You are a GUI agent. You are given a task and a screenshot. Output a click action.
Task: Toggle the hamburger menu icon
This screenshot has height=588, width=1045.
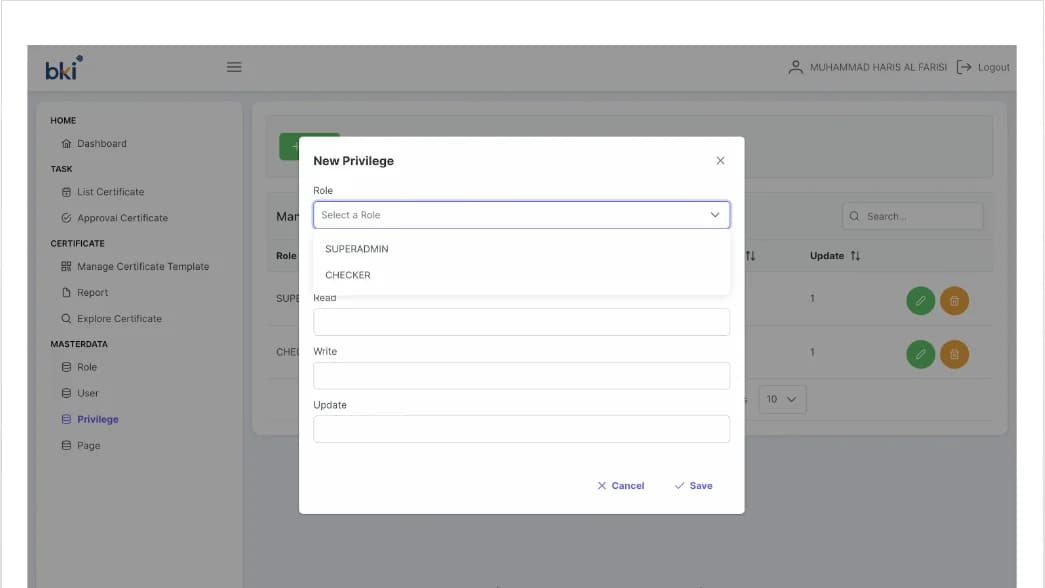point(234,67)
